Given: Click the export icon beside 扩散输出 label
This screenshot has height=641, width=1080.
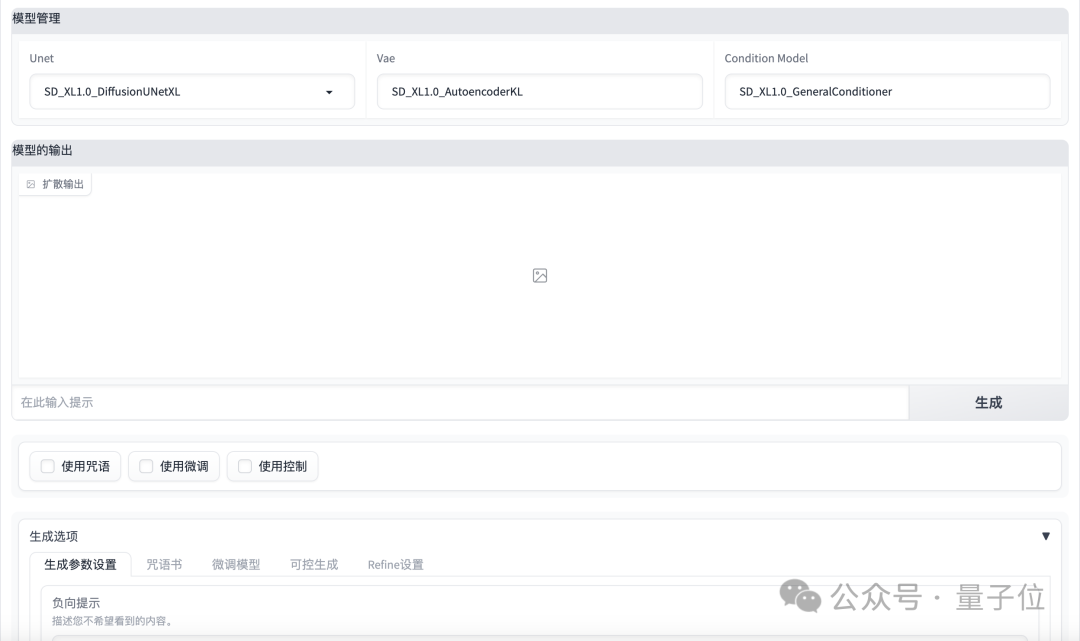Looking at the screenshot, I should (30, 183).
